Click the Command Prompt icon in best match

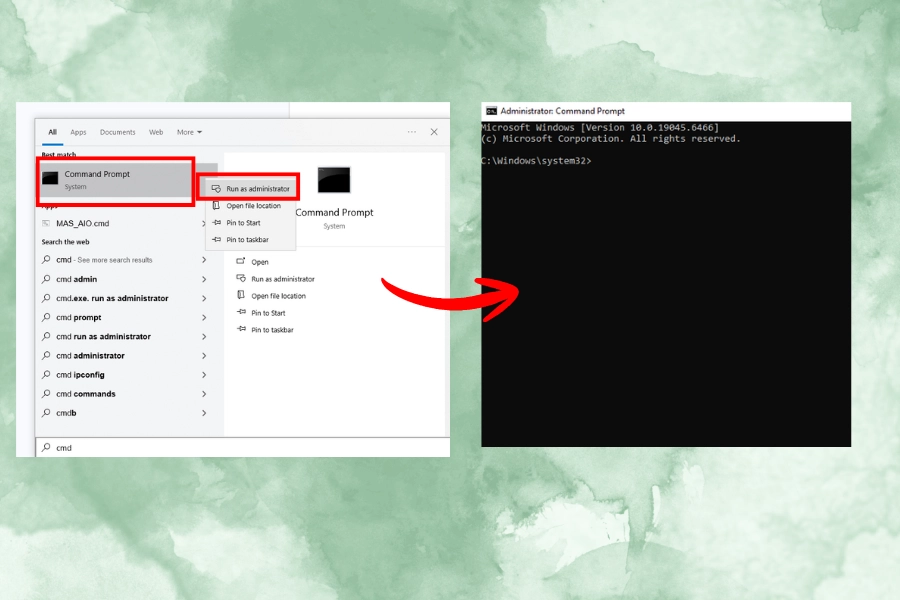click(x=51, y=179)
